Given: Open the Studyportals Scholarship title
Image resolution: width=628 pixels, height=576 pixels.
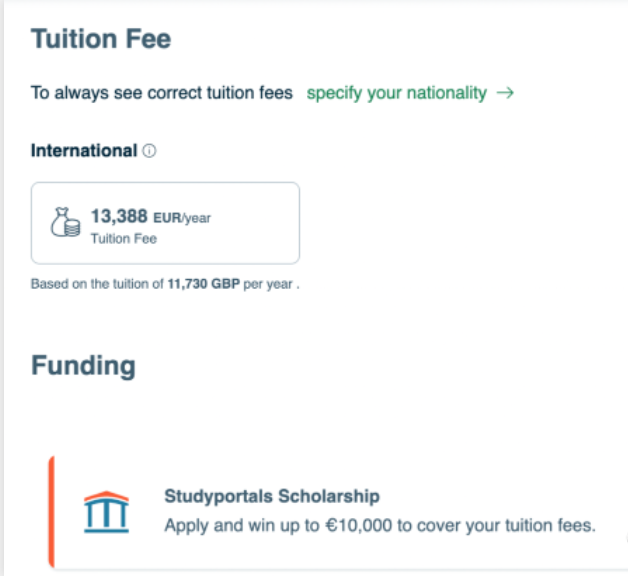Looking at the screenshot, I should point(272,496).
